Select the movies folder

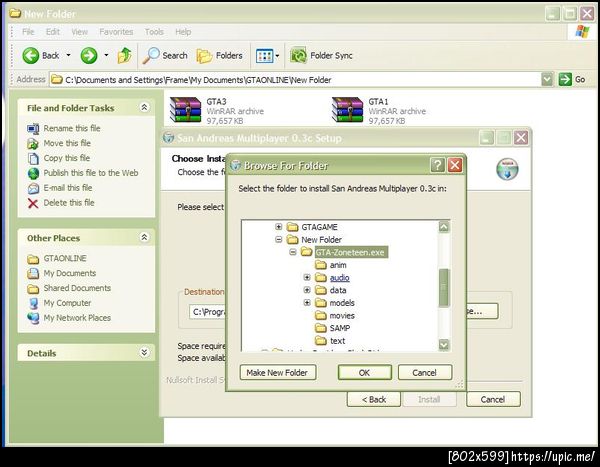[x=342, y=316]
